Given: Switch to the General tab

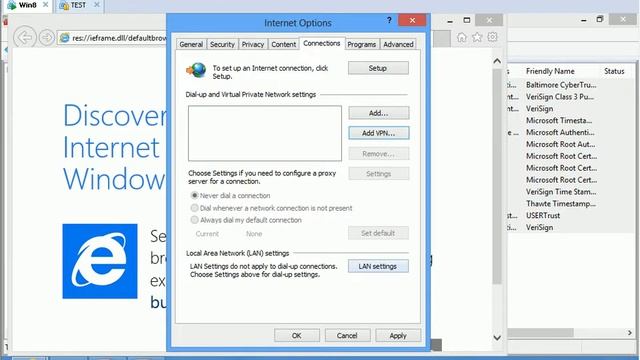Looking at the screenshot, I should (x=191, y=44).
